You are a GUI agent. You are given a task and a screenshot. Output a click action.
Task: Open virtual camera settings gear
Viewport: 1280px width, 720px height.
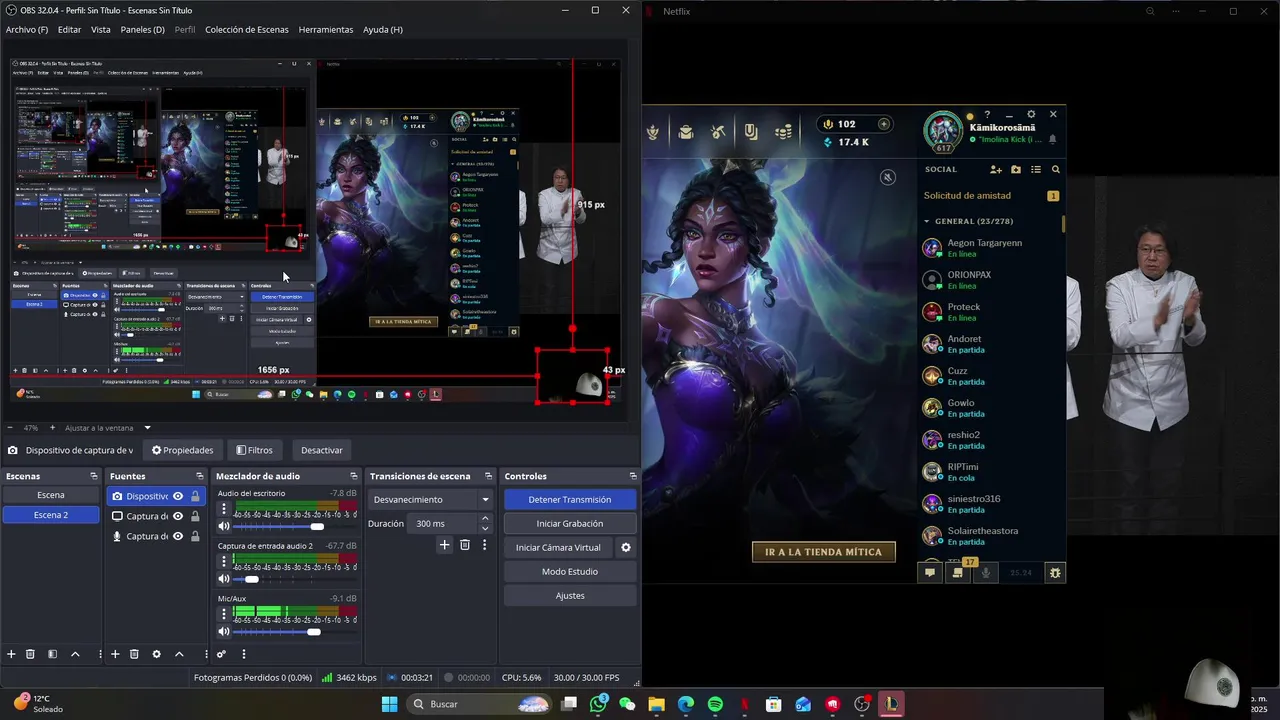coord(626,548)
